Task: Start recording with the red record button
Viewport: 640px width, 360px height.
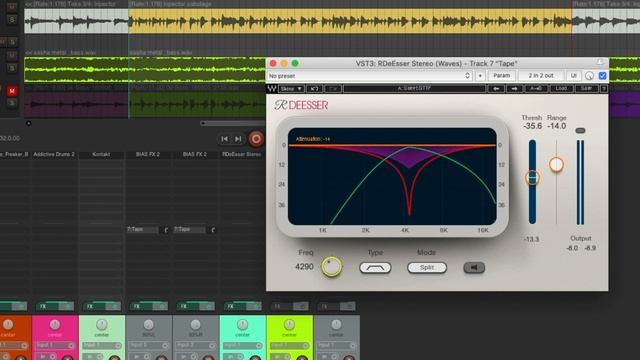Action: (x=256, y=139)
